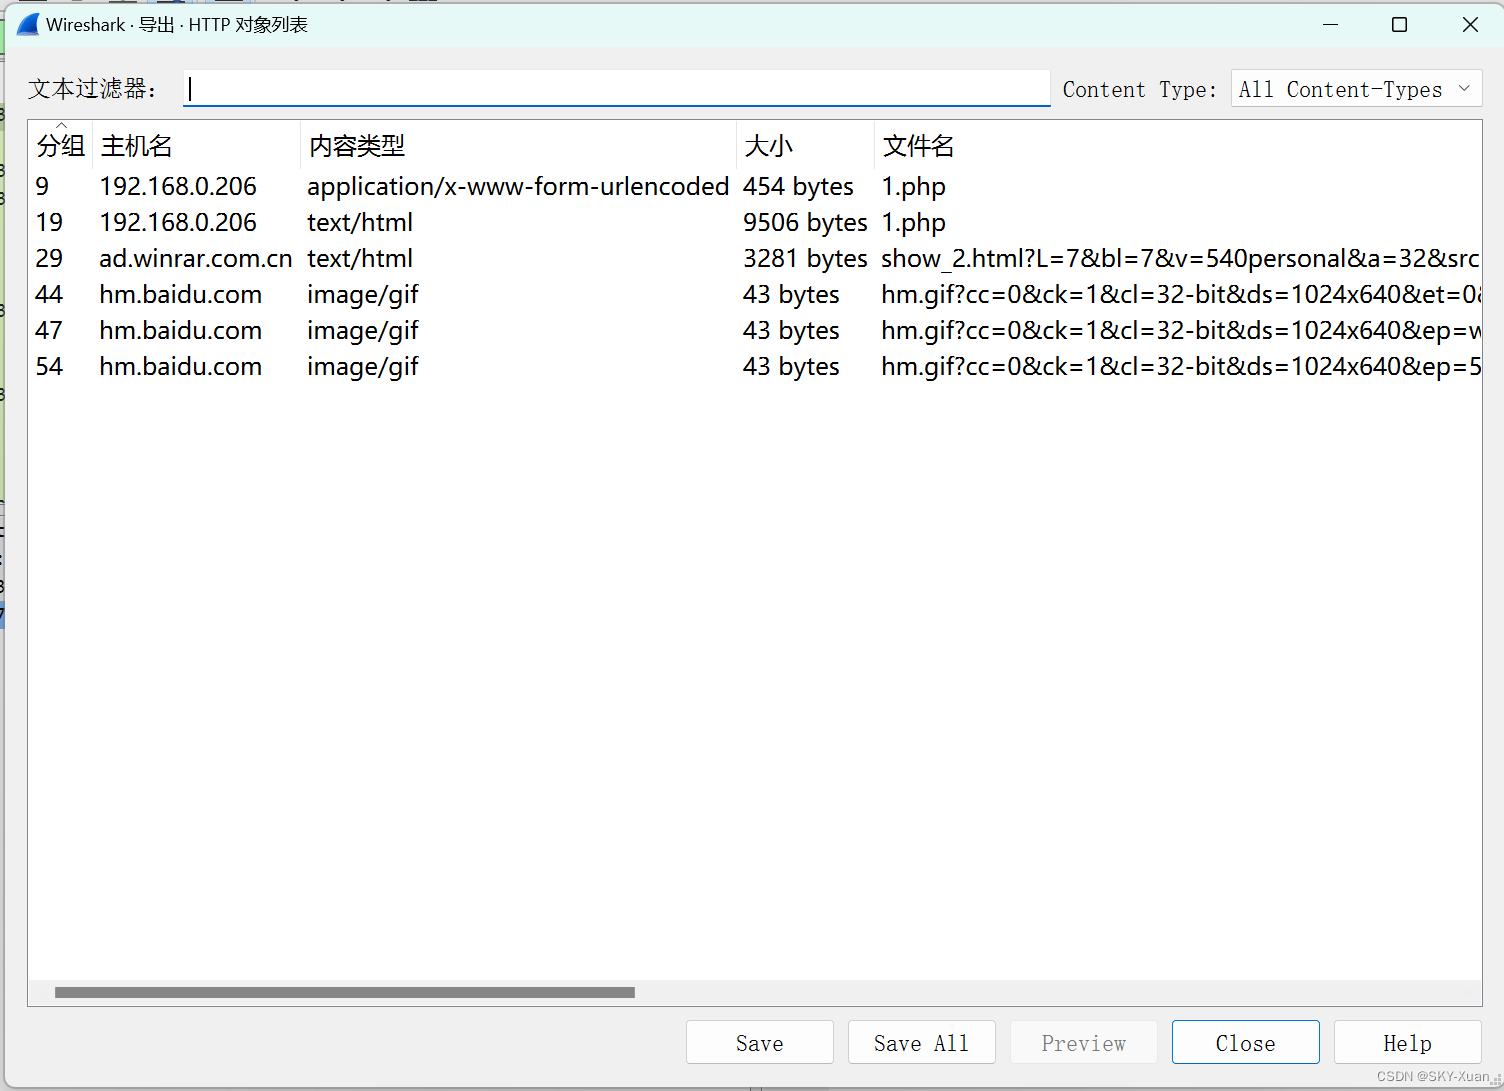This screenshot has height=1091, width=1504.
Task: Select packet 9 row number
Action: 42,186
